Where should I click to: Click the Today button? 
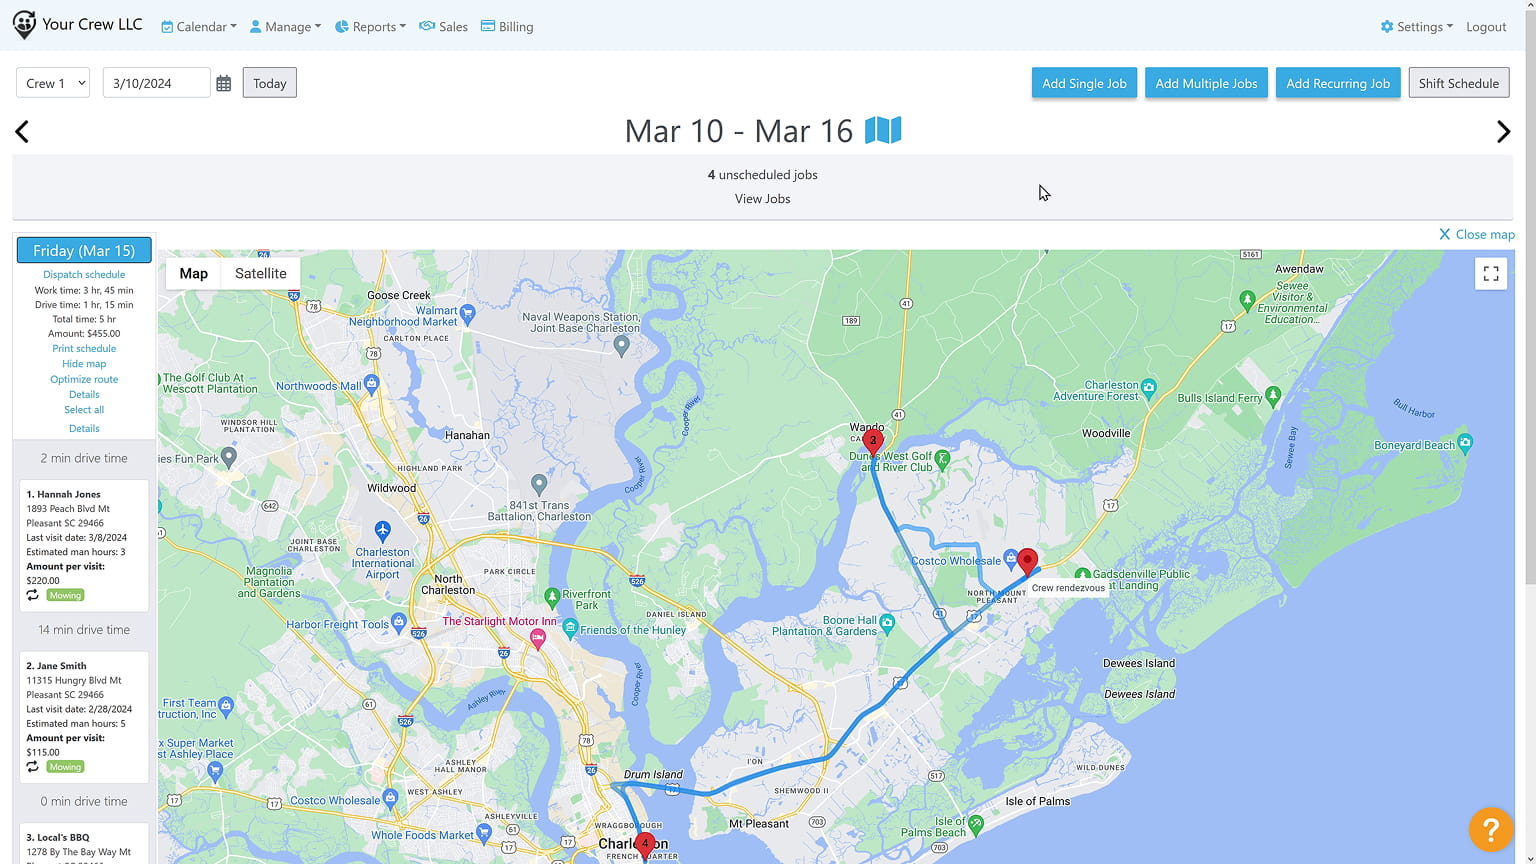click(x=270, y=83)
